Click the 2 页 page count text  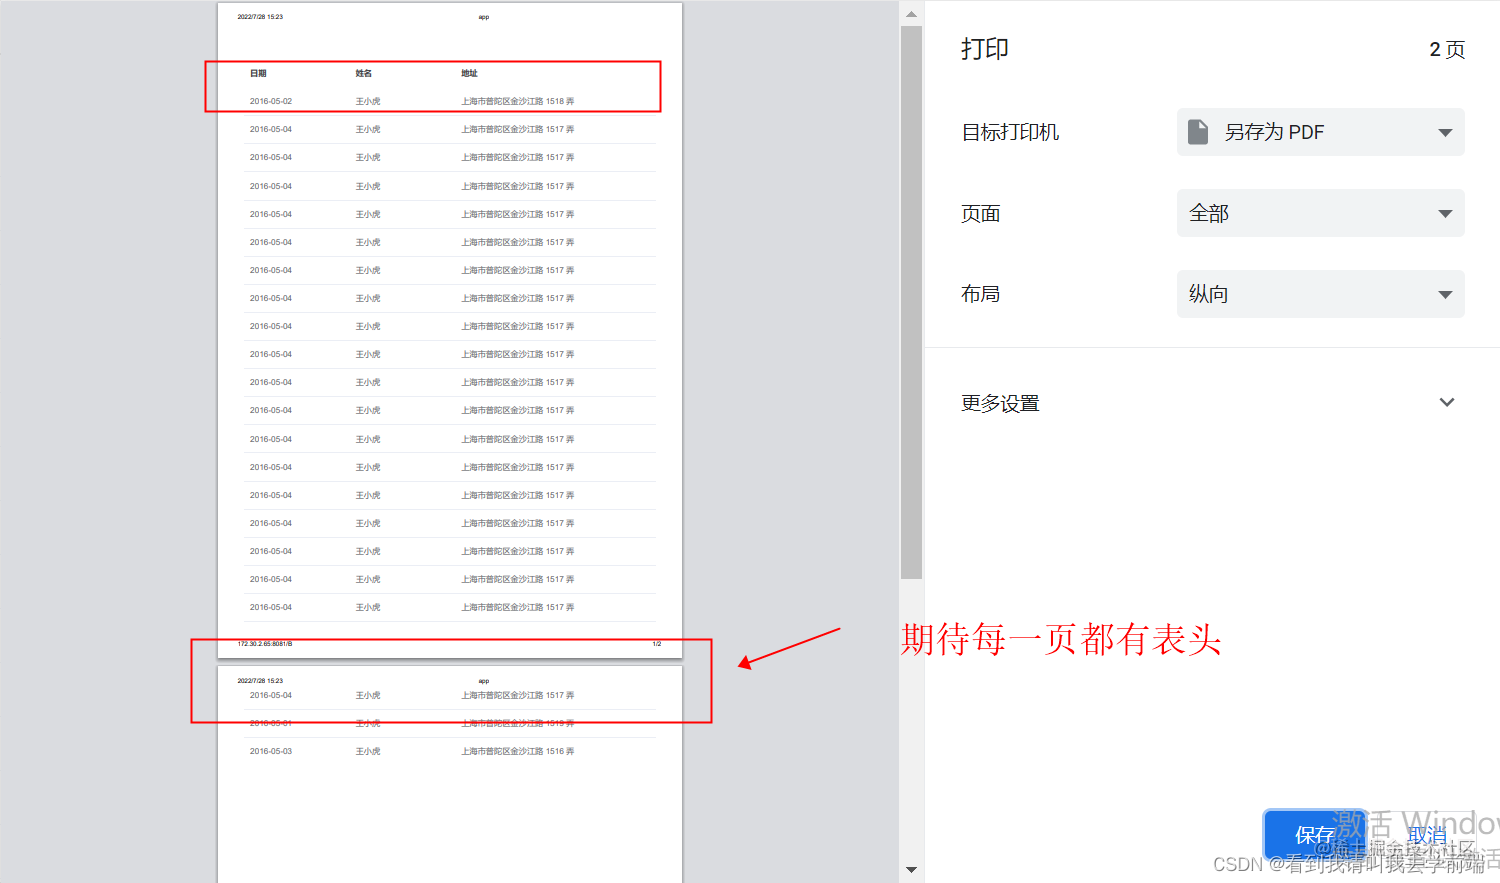[1447, 49]
